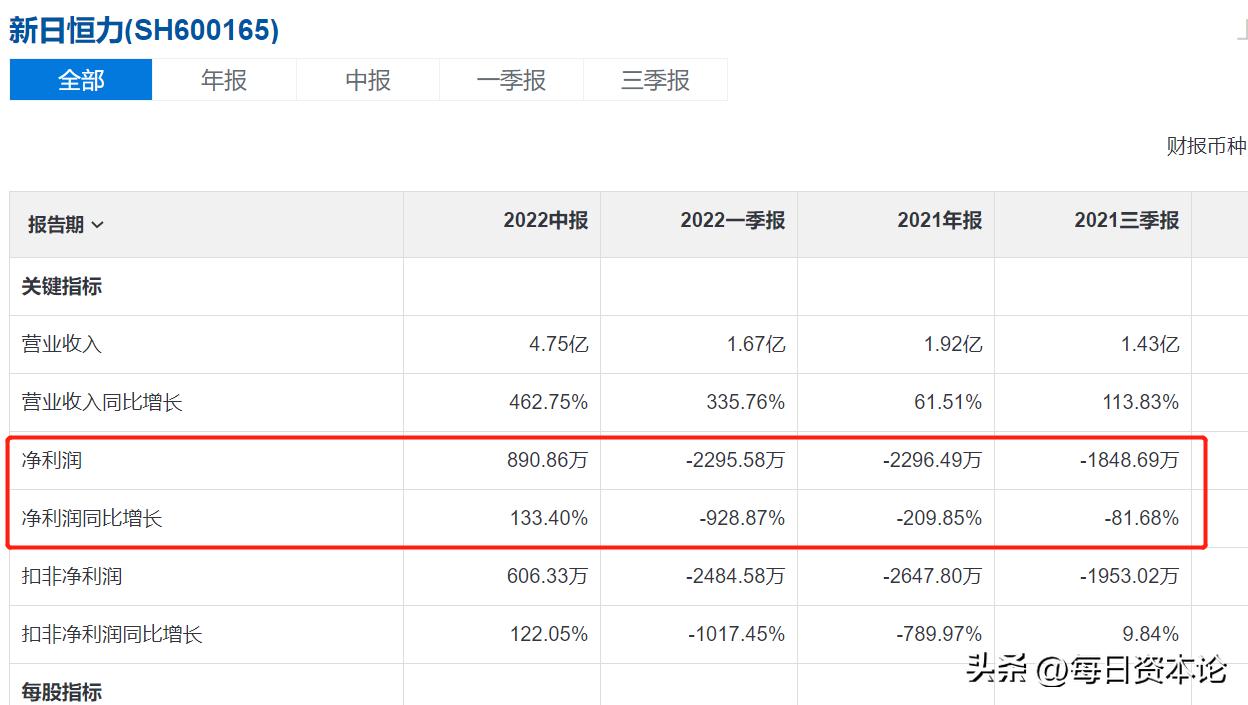
Task: Expand the 报告期 reporting period dropdown
Action: pos(65,224)
